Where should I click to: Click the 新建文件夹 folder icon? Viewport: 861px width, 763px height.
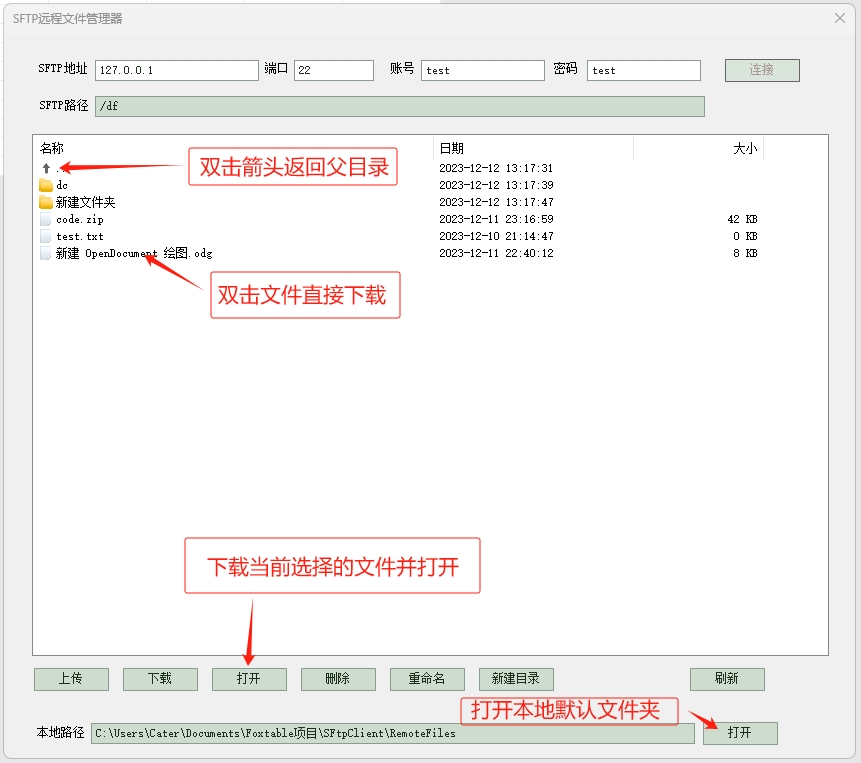46,202
